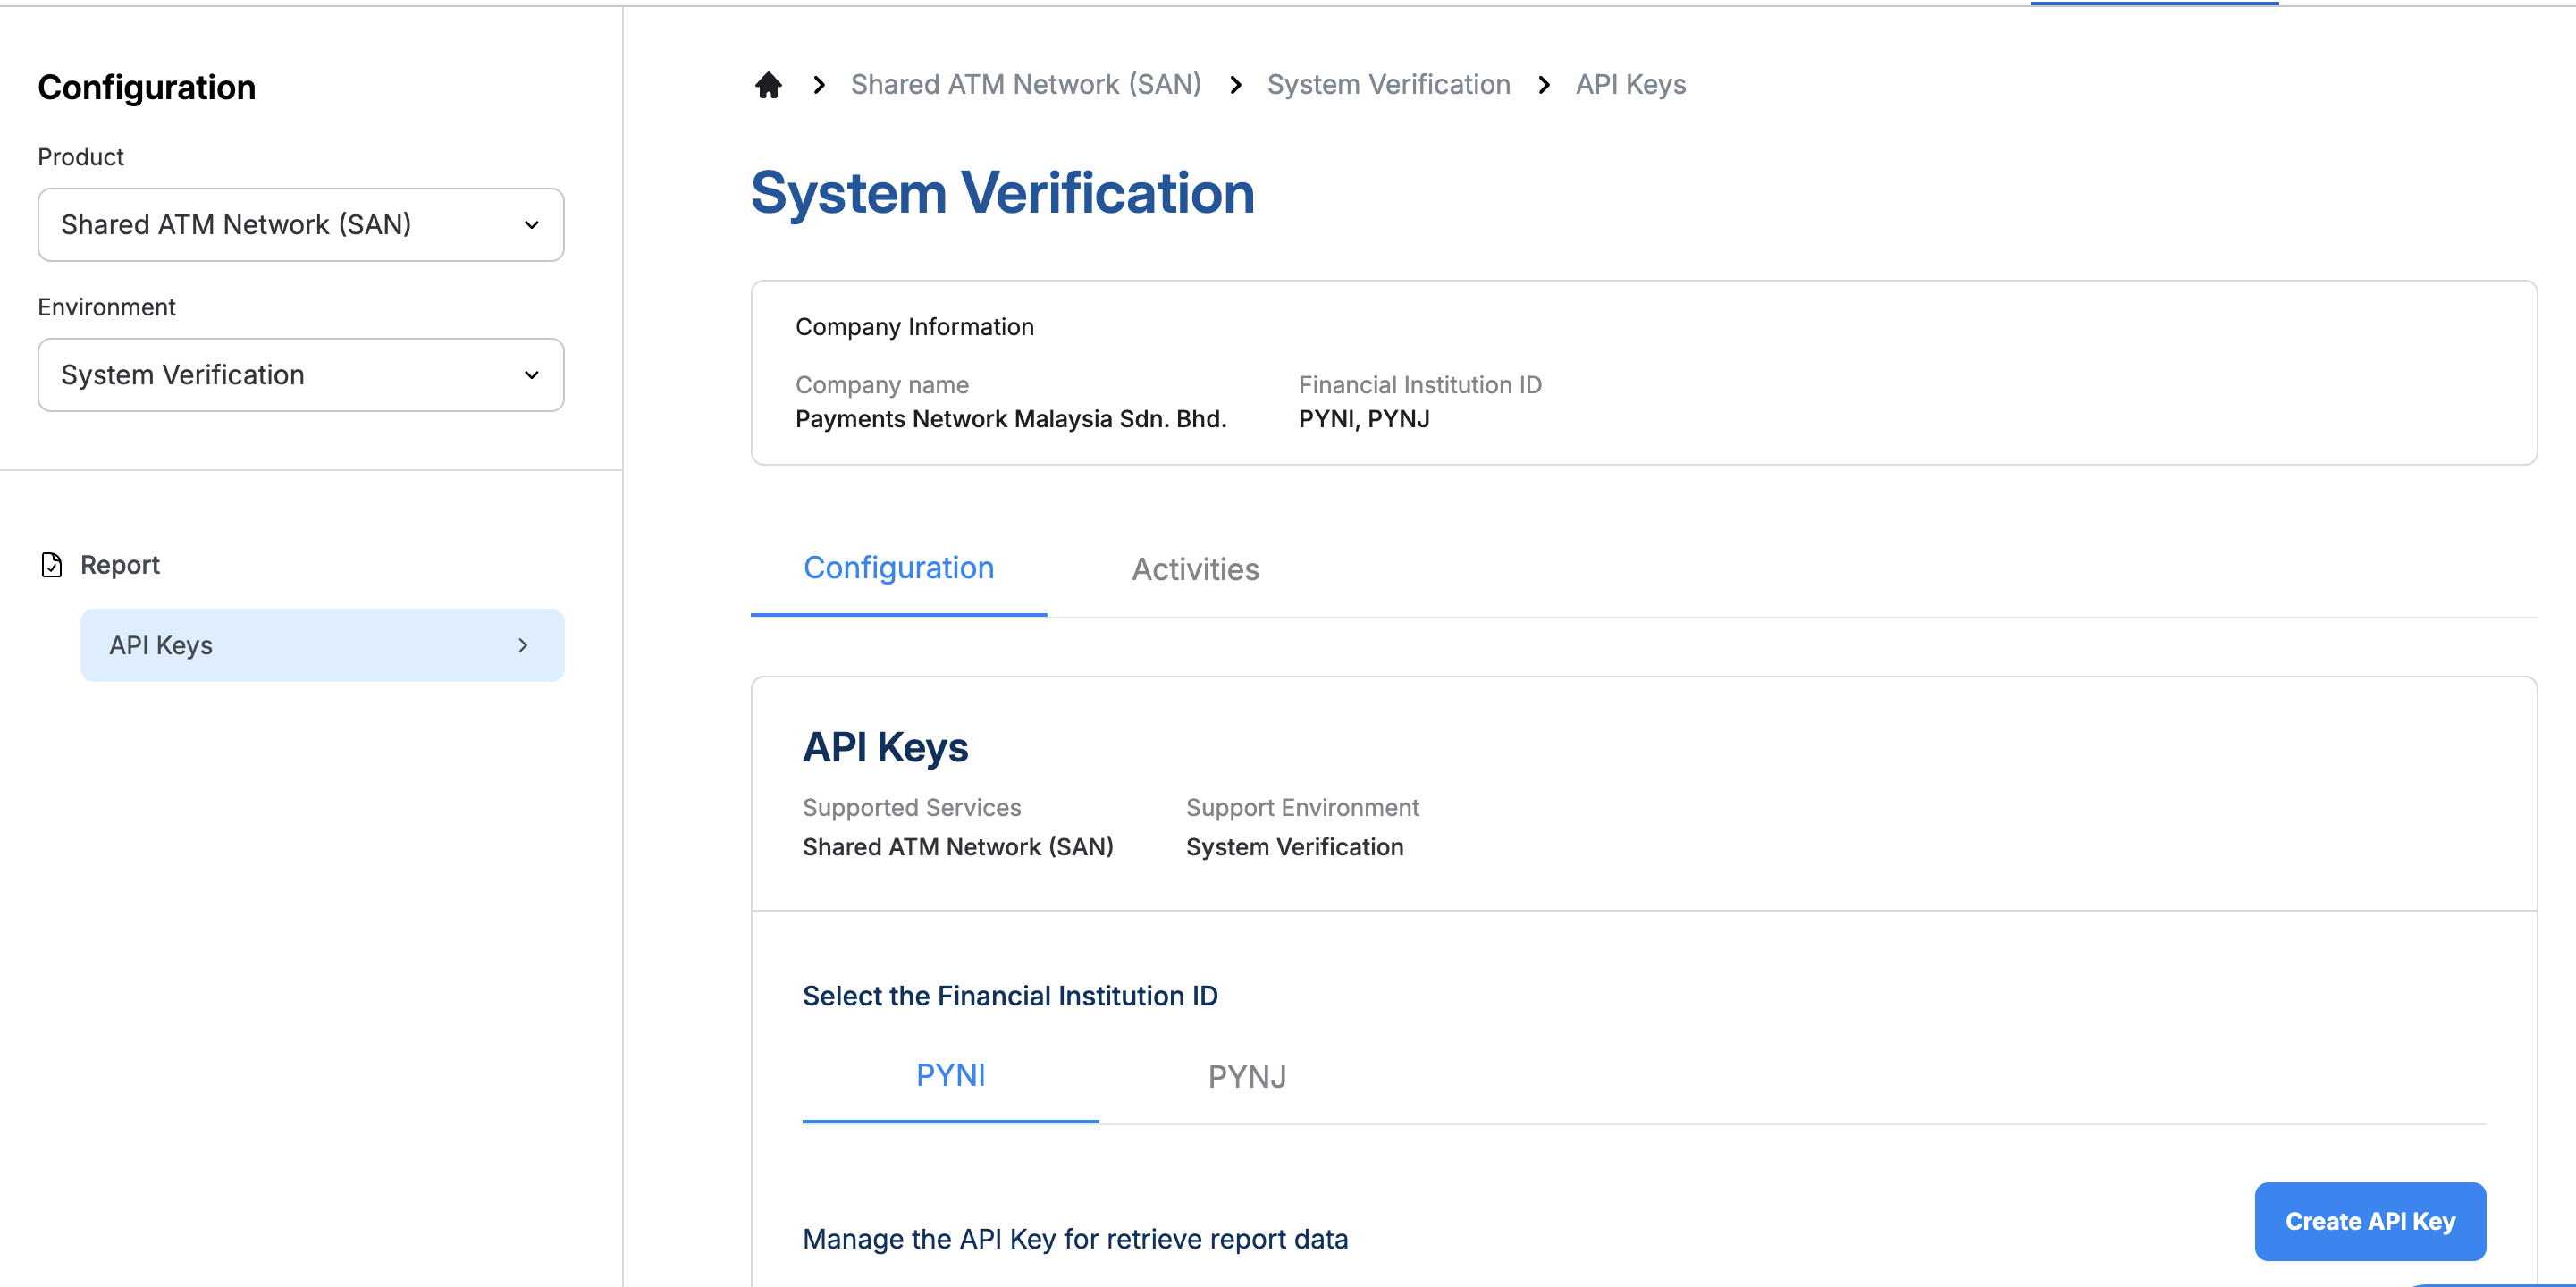The image size is (2576, 1287).
Task: Switch to the Activities tab
Action: point(1195,570)
